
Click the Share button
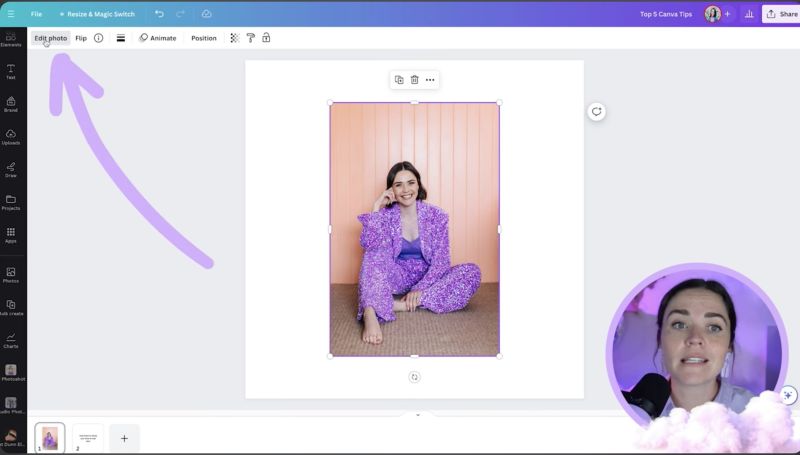click(781, 14)
